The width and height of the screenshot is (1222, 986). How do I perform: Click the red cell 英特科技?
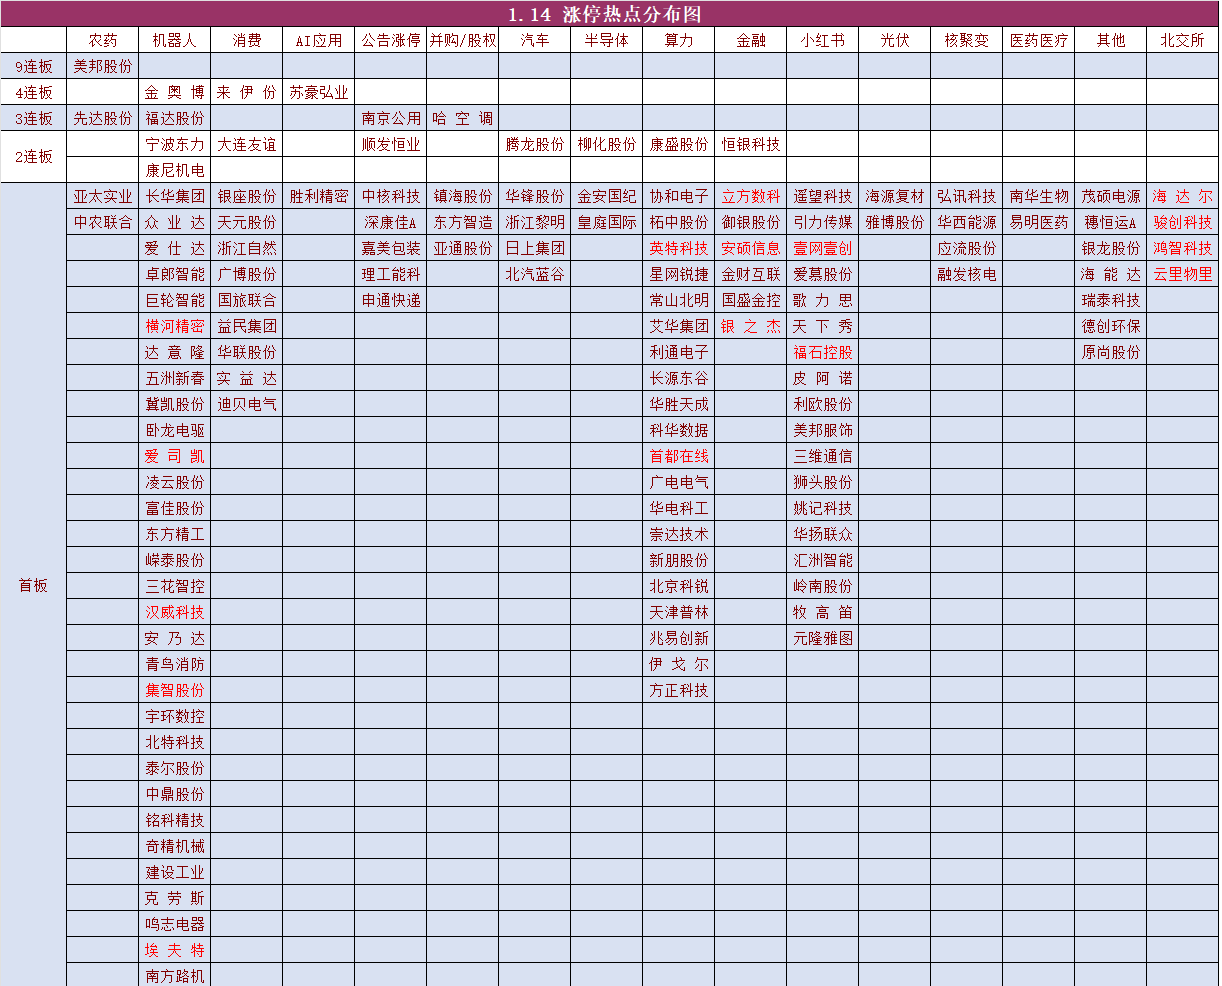(x=679, y=248)
